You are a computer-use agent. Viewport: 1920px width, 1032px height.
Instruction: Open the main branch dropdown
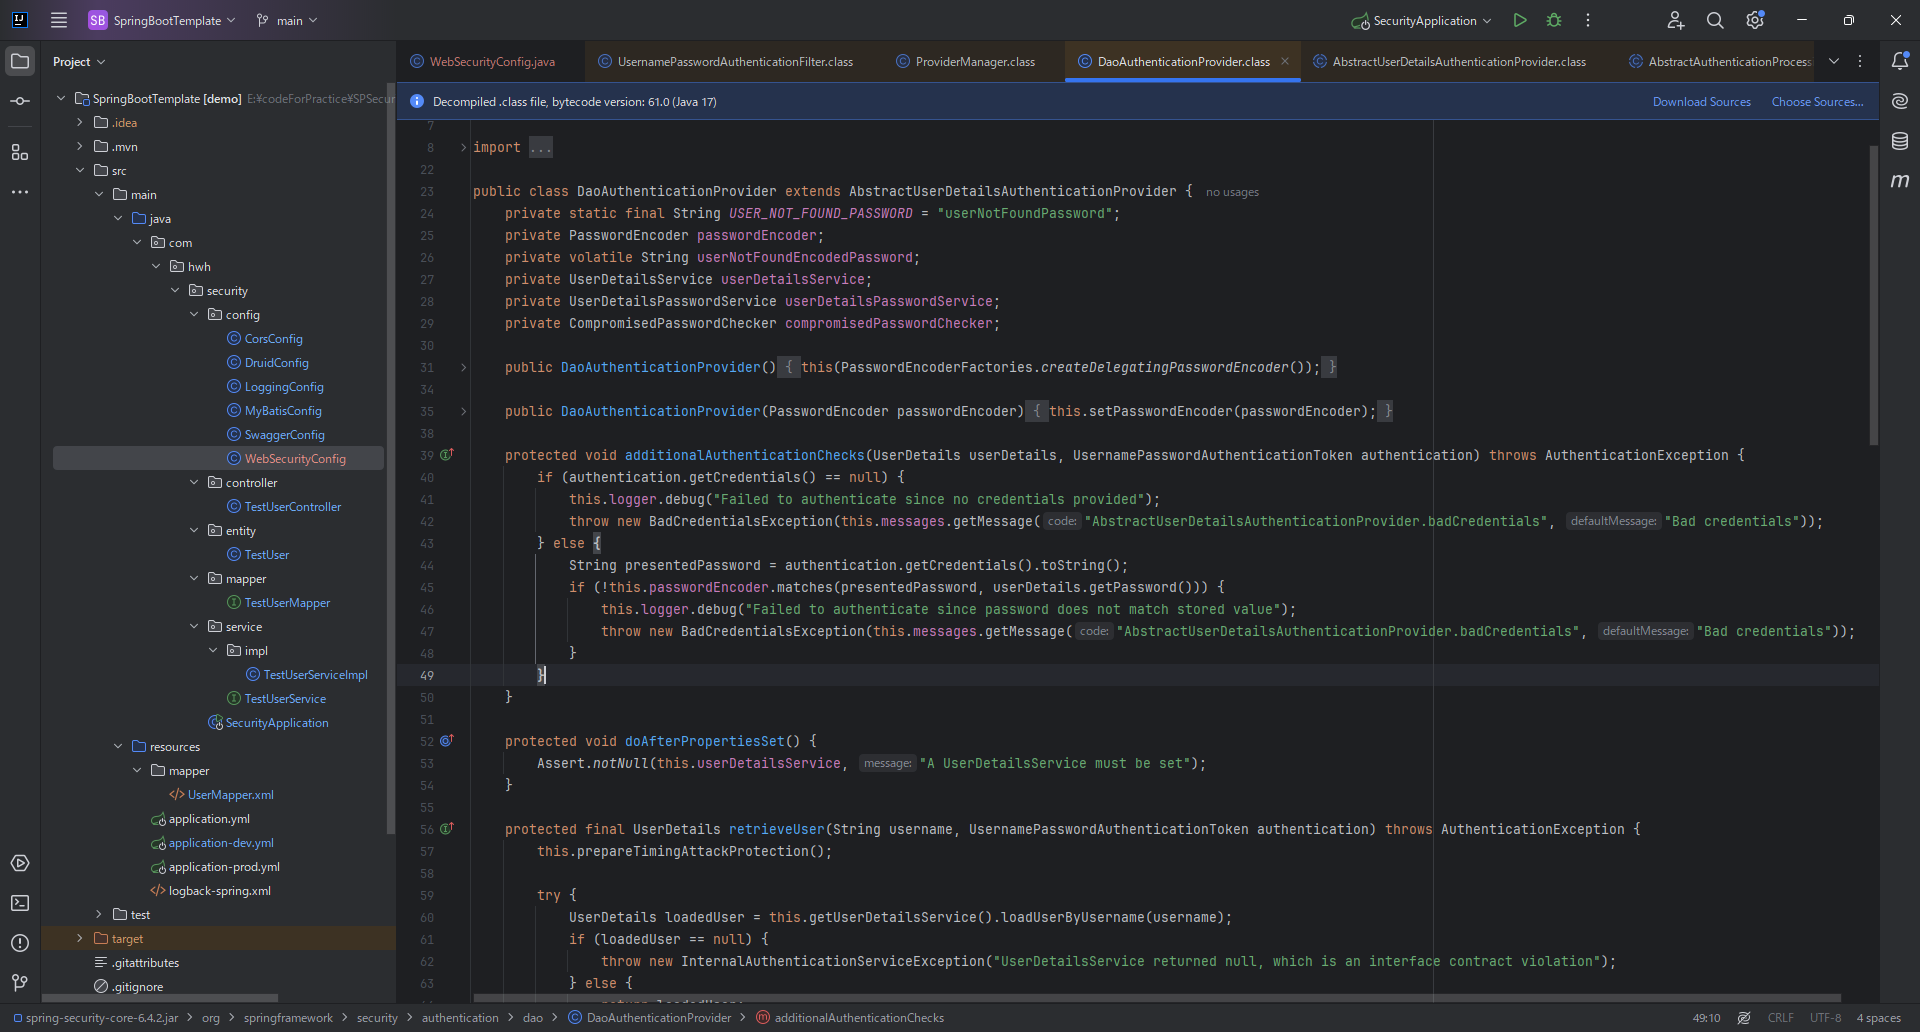[x=287, y=20]
